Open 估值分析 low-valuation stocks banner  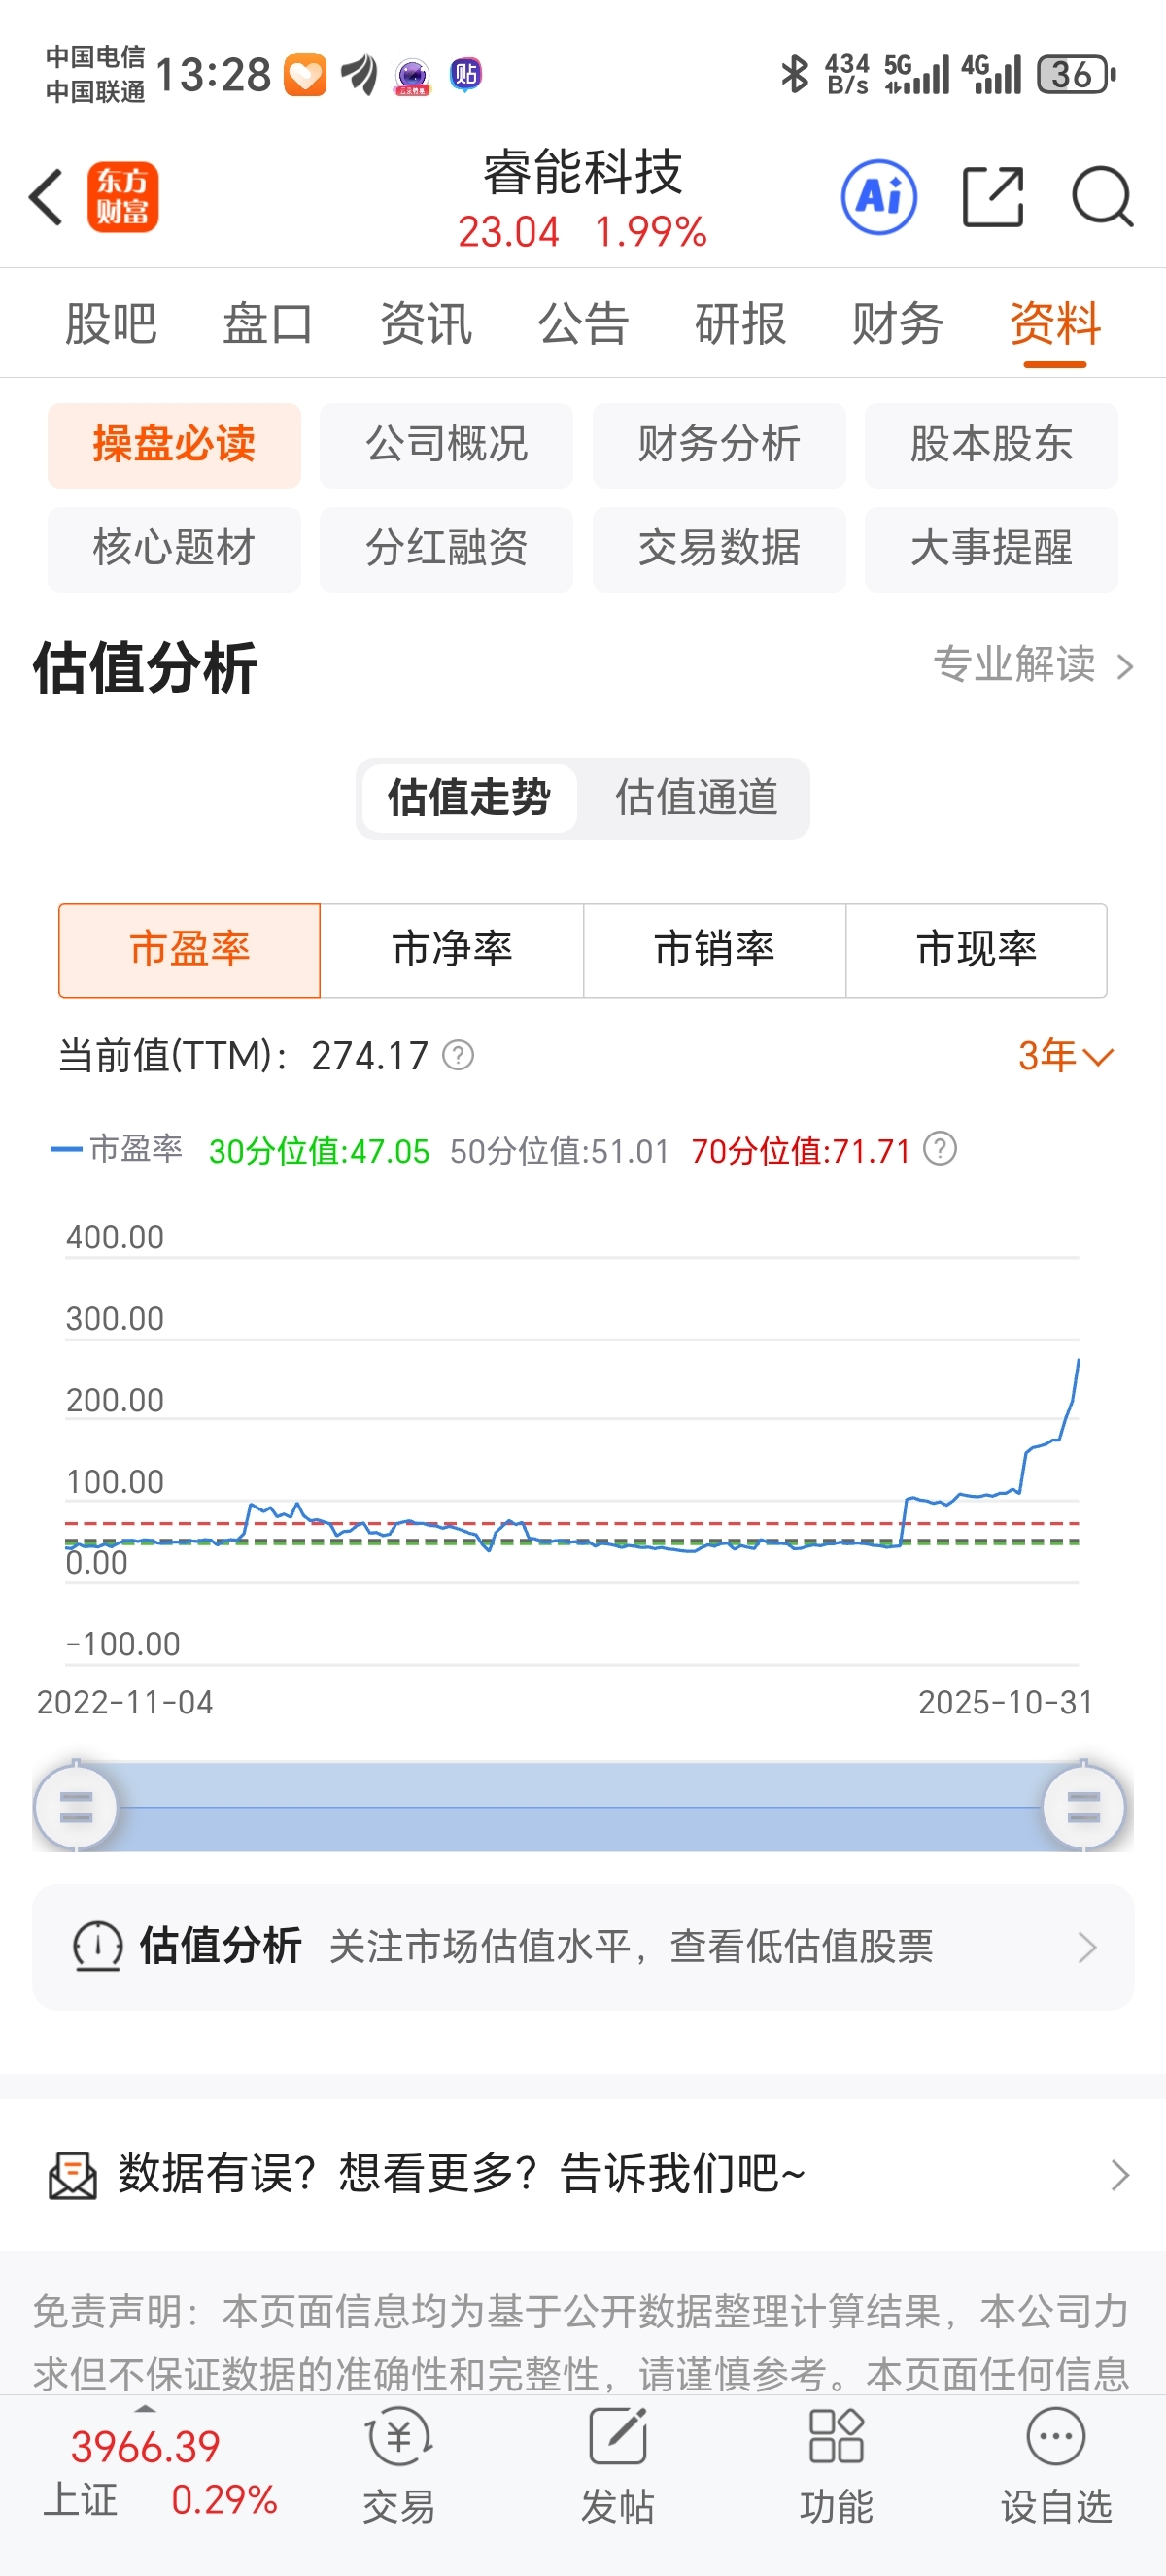tap(583, 1947)
